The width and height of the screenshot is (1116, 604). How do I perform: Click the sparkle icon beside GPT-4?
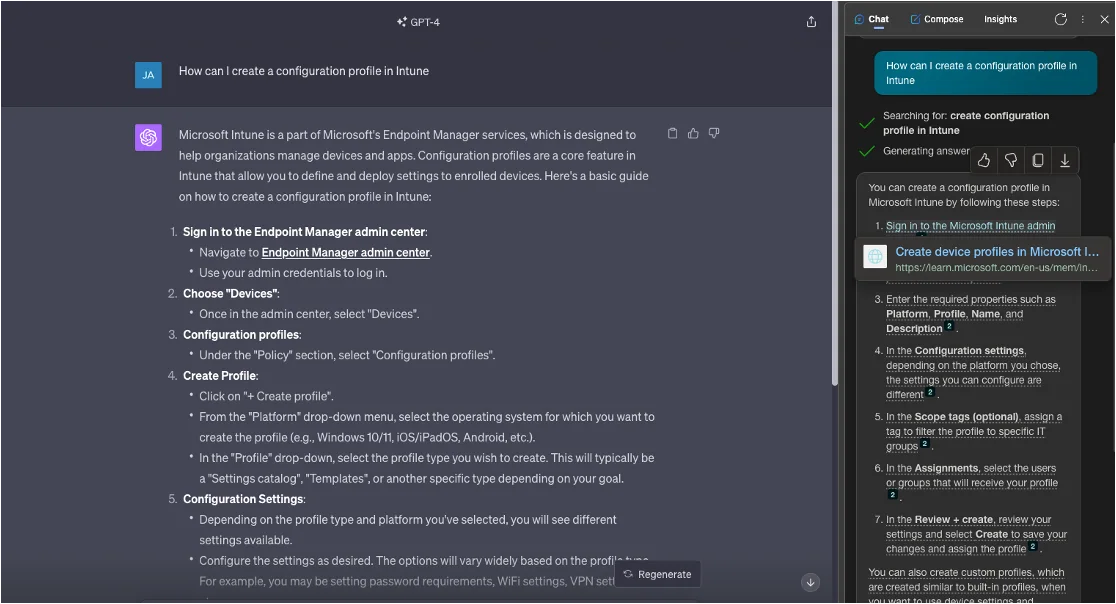coord(402,22)
